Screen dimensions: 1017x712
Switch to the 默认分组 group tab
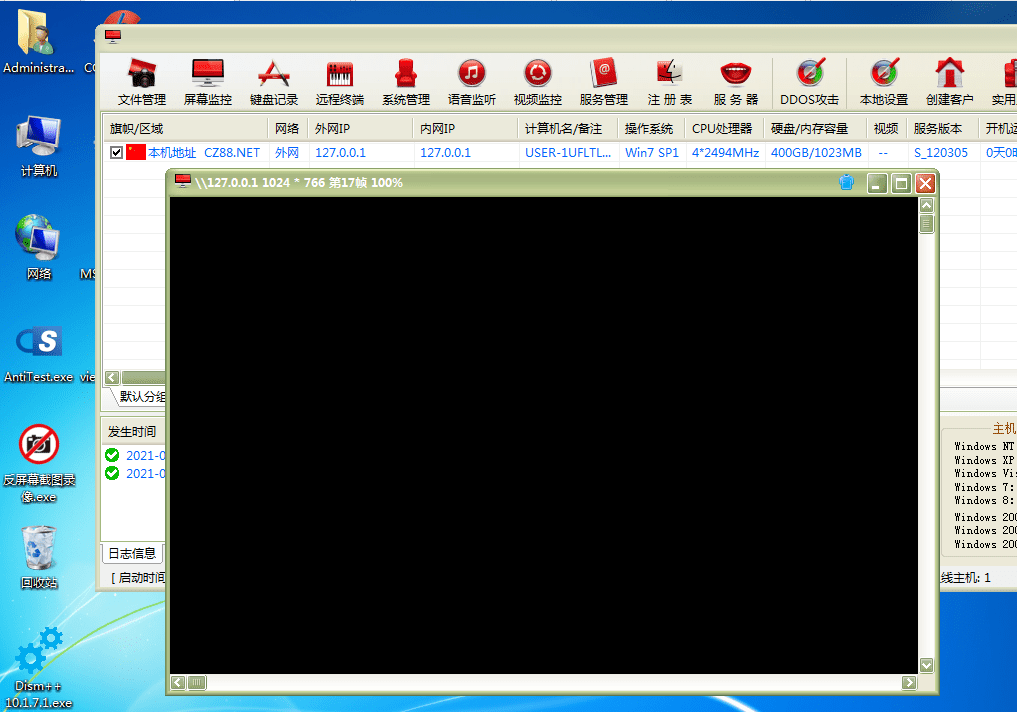click(142, 397)
